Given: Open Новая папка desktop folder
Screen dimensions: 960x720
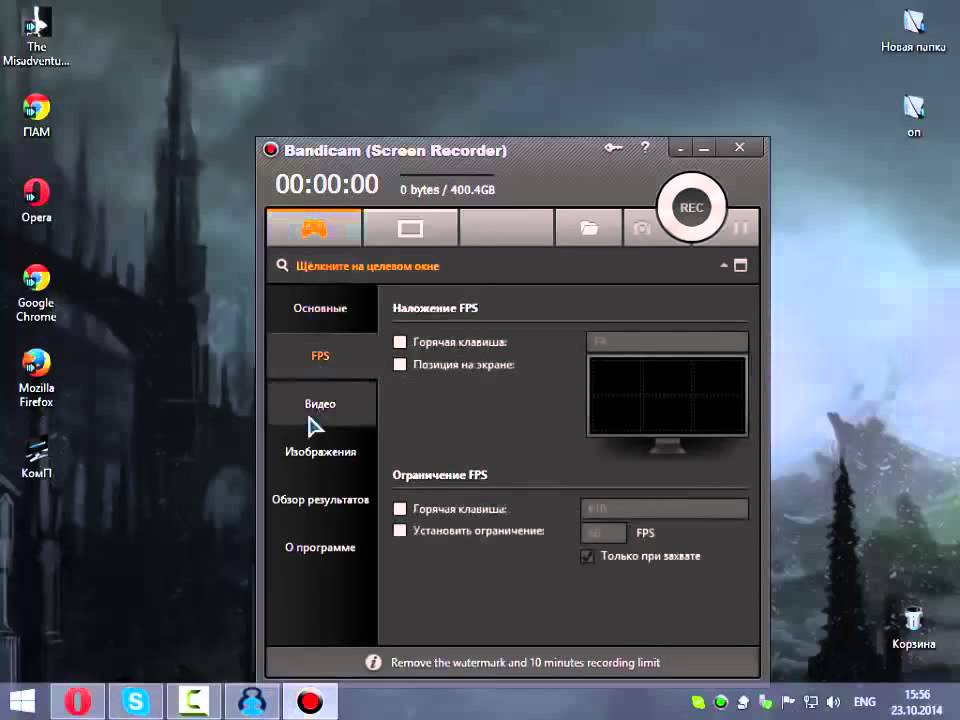Looking at the screenshot, I should tap(913, 31).
